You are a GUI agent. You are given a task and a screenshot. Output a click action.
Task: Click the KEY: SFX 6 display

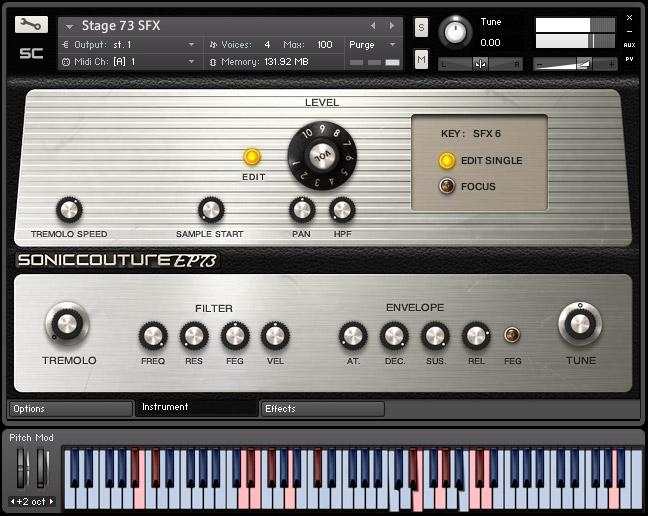[471, 133]
